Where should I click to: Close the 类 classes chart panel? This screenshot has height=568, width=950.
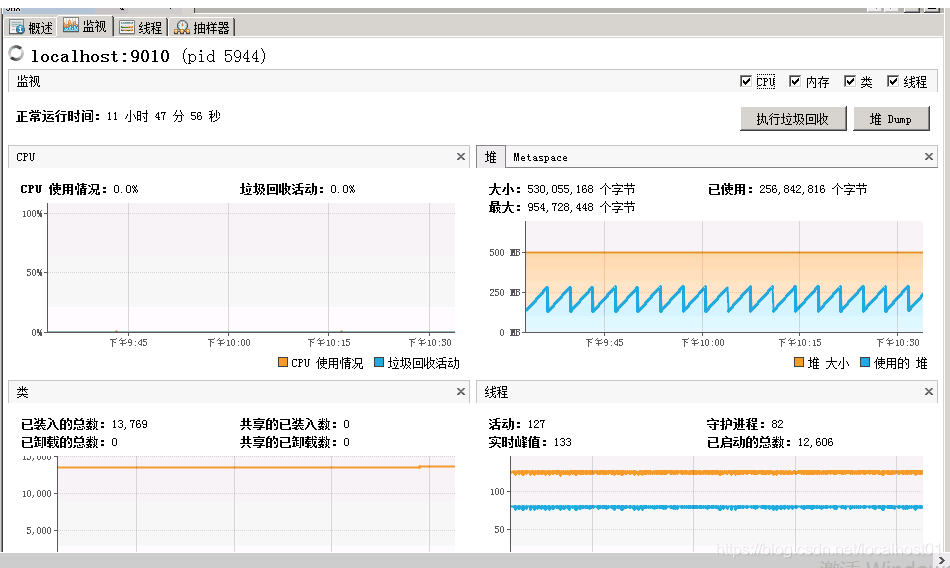pyautogui.click(x=460, y=392)
